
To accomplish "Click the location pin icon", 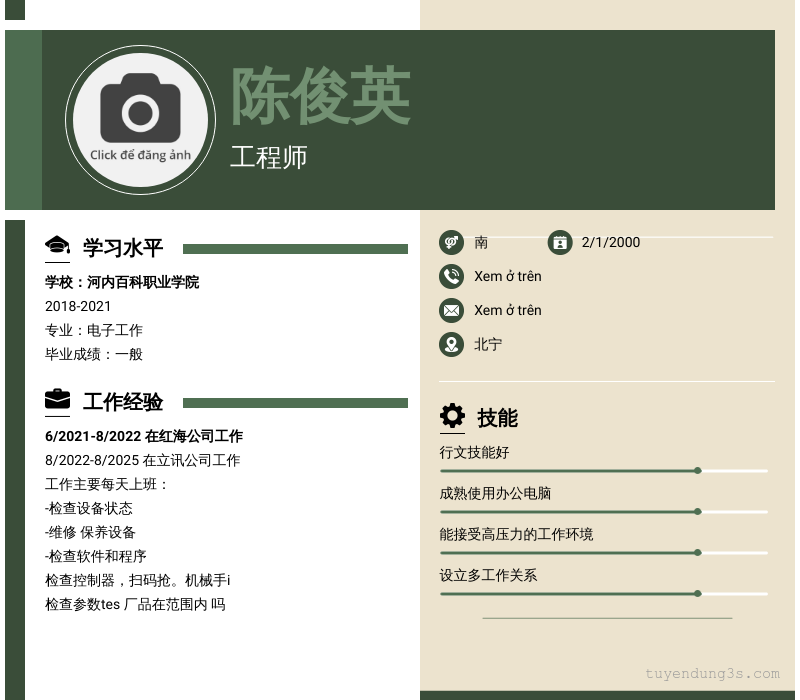I will [x=451, y=344].
